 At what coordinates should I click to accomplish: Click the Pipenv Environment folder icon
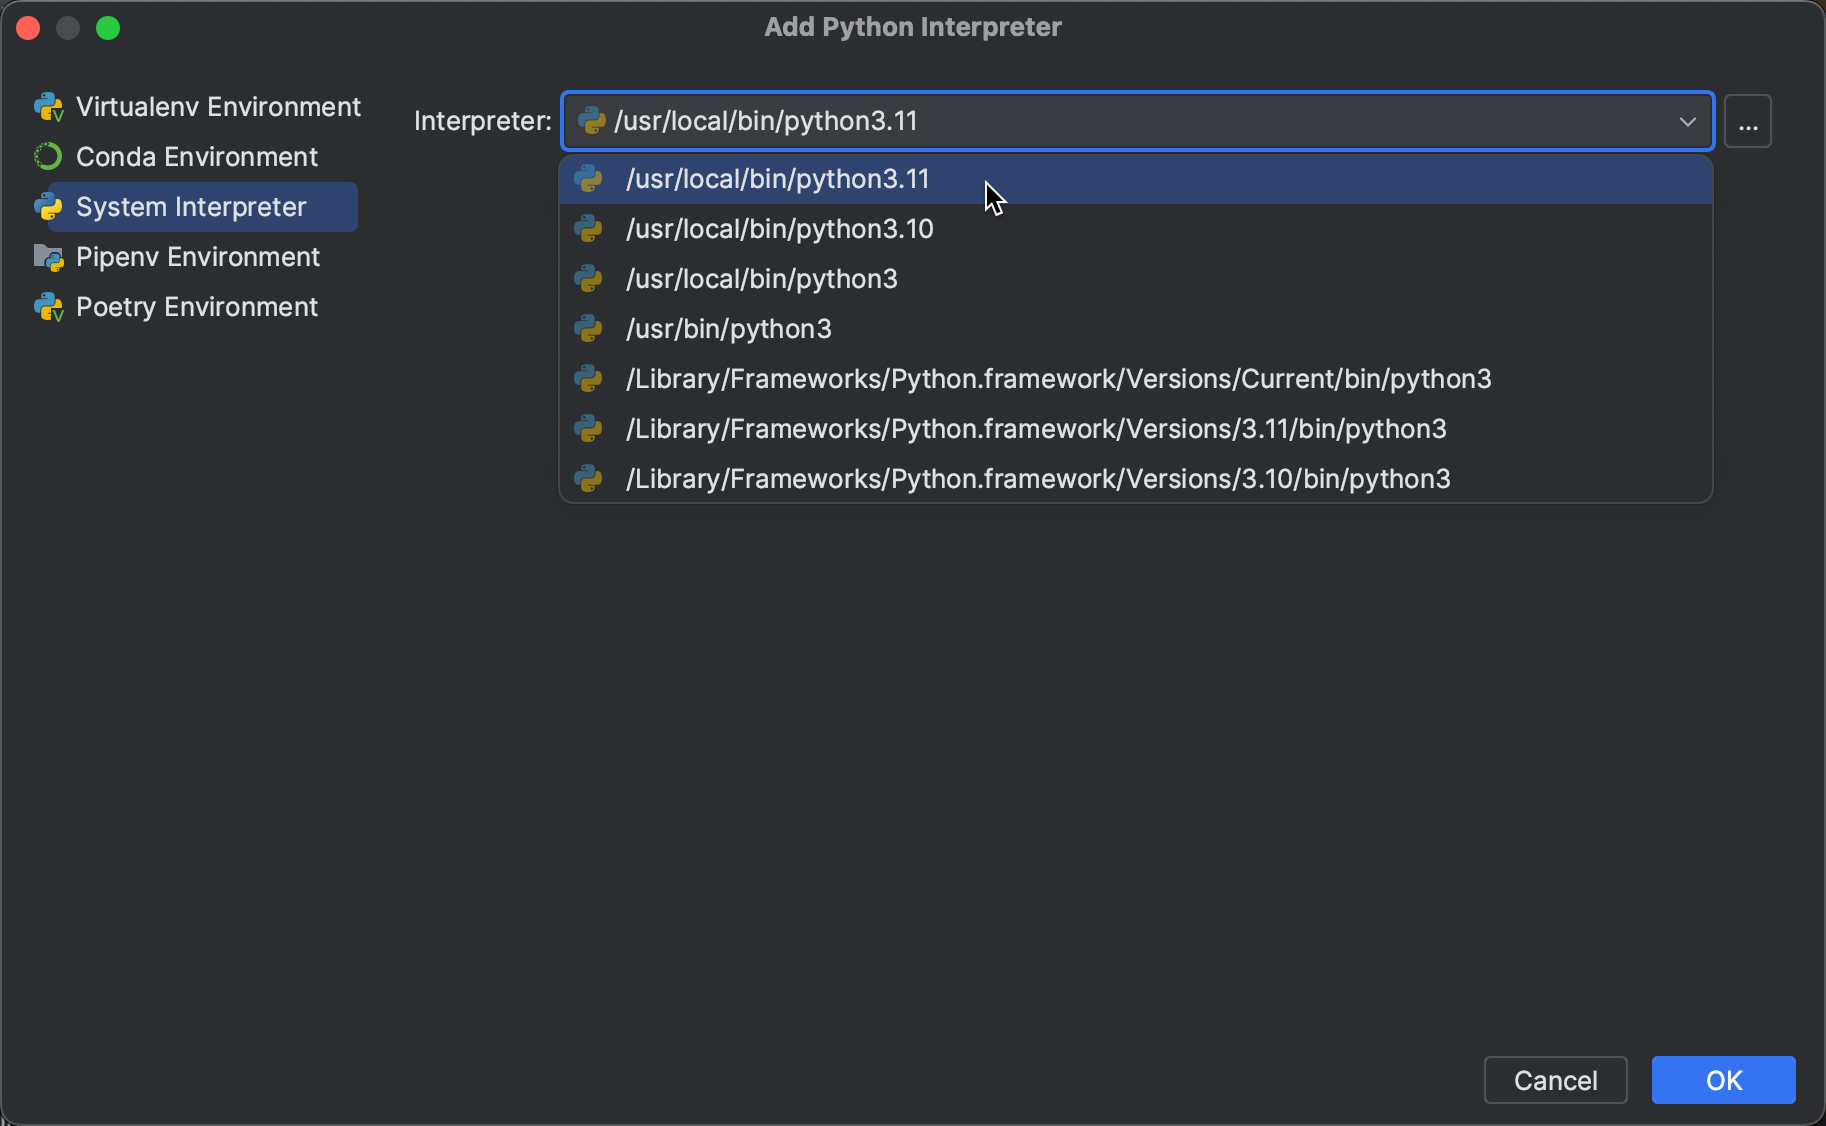(46, 257)
